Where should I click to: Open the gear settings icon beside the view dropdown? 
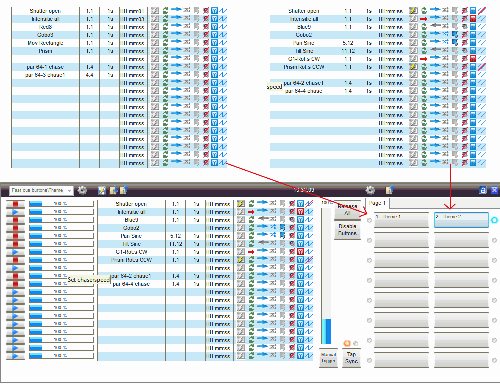point(82,190)
